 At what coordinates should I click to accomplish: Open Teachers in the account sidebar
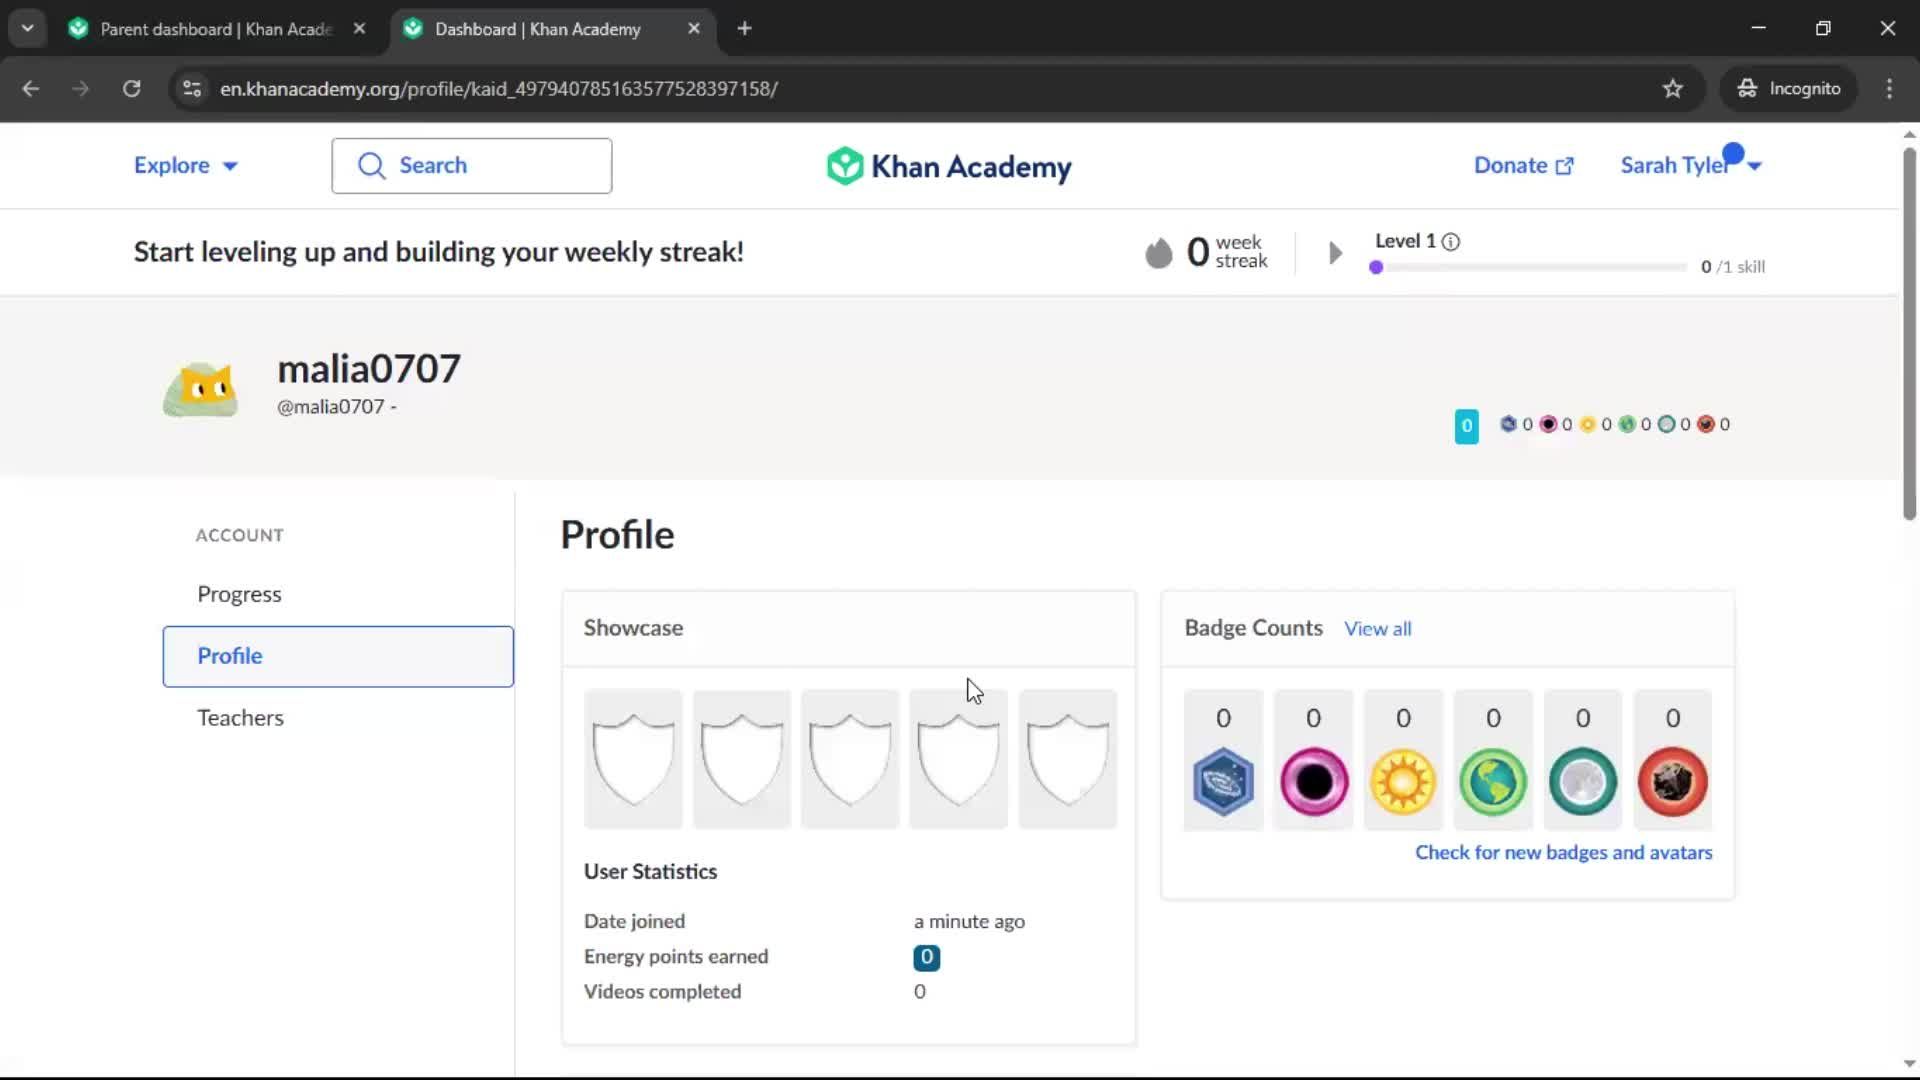[240, 718]
